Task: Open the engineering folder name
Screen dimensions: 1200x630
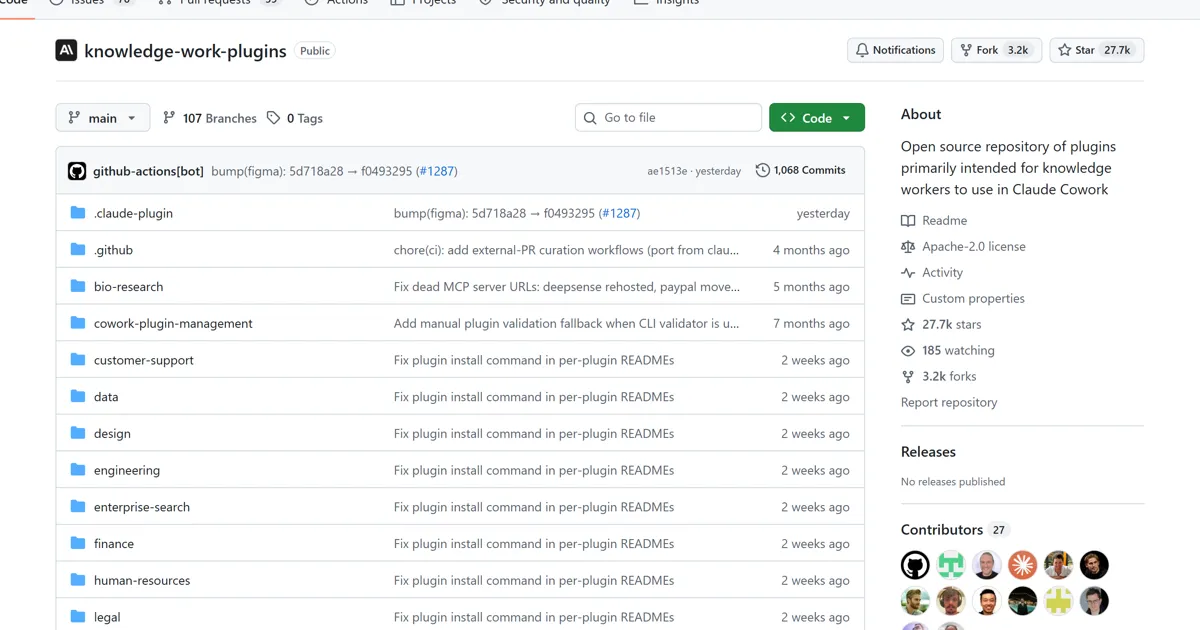Action: click(127, 471)
